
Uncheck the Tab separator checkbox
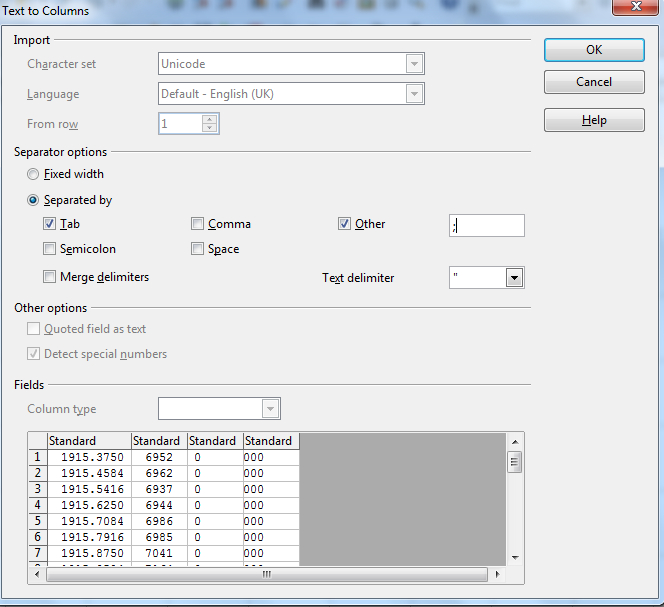point(50,224)
